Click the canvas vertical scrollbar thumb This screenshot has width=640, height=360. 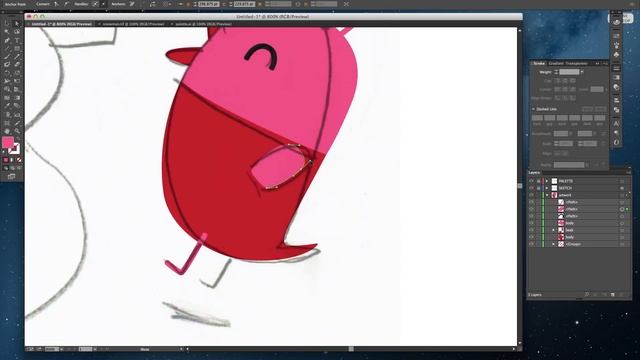(520, 186)
